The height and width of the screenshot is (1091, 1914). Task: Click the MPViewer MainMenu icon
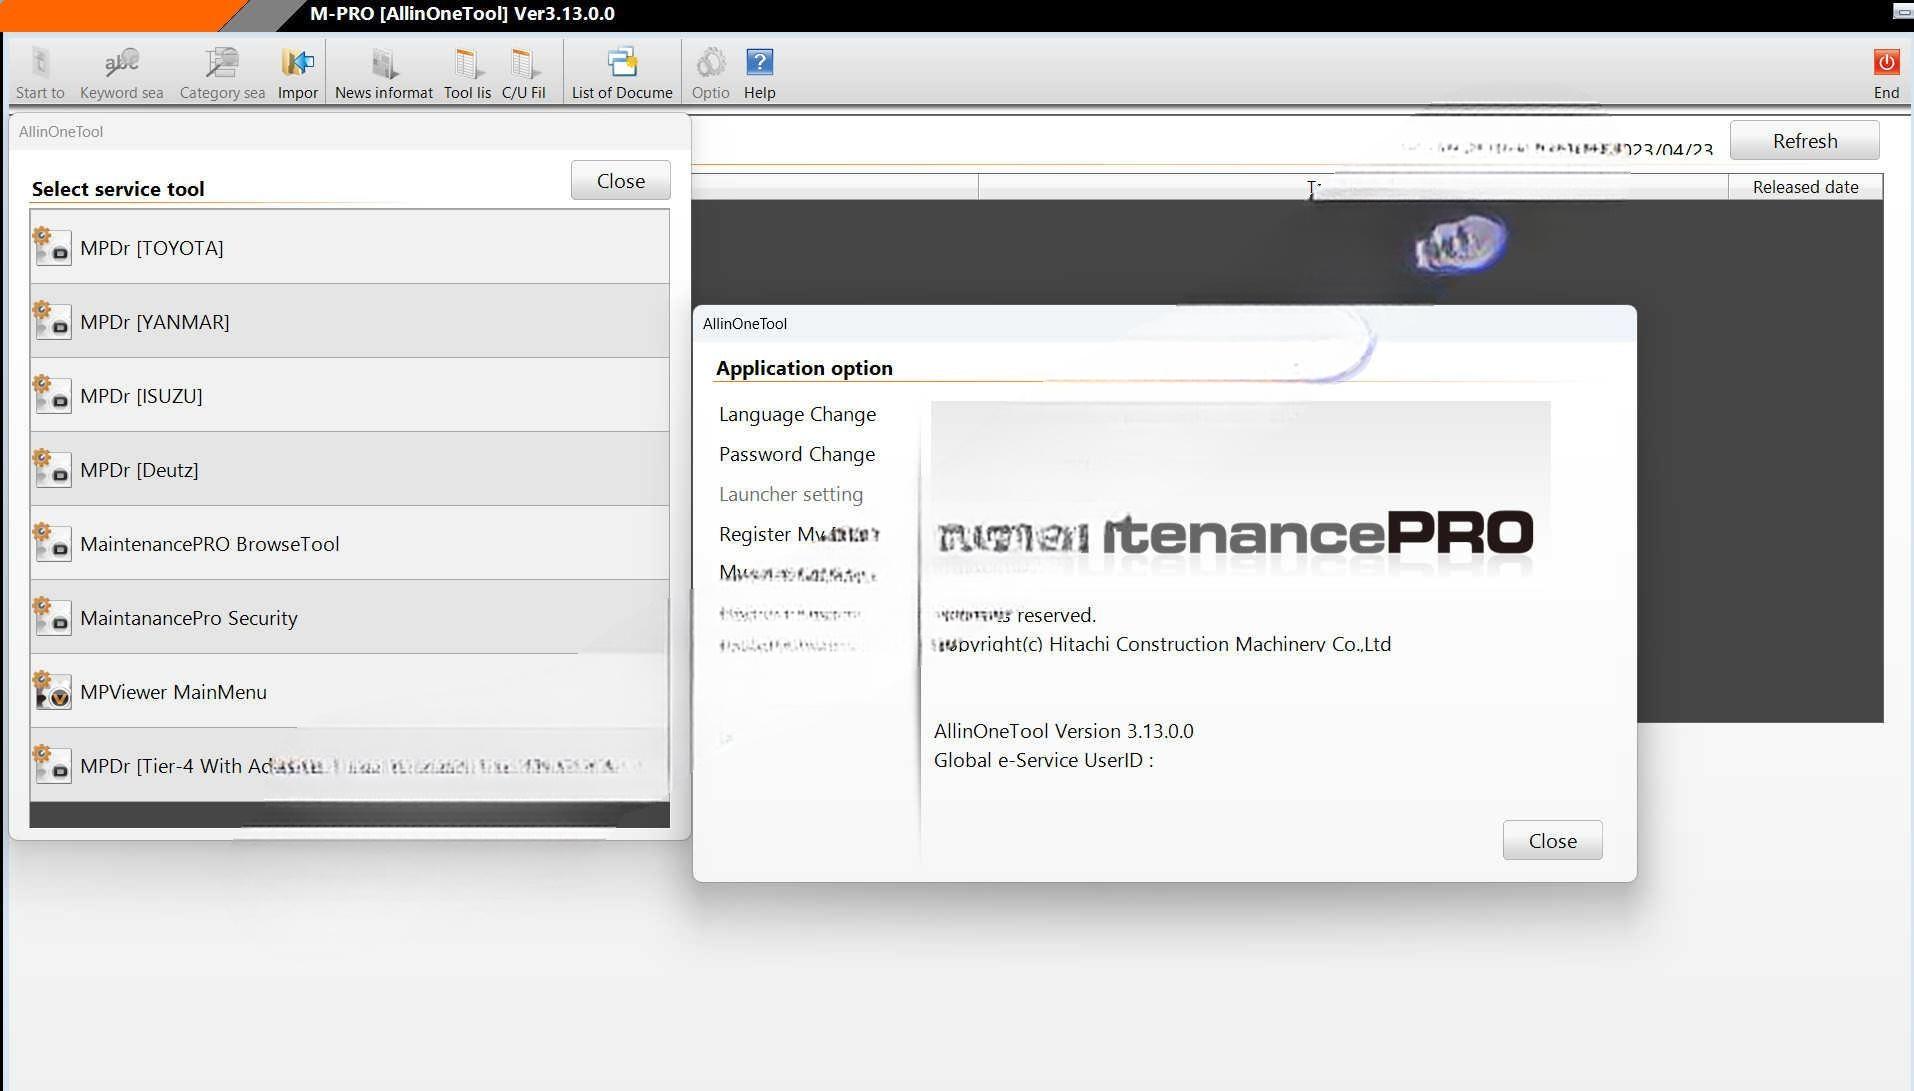click(52, 690)
